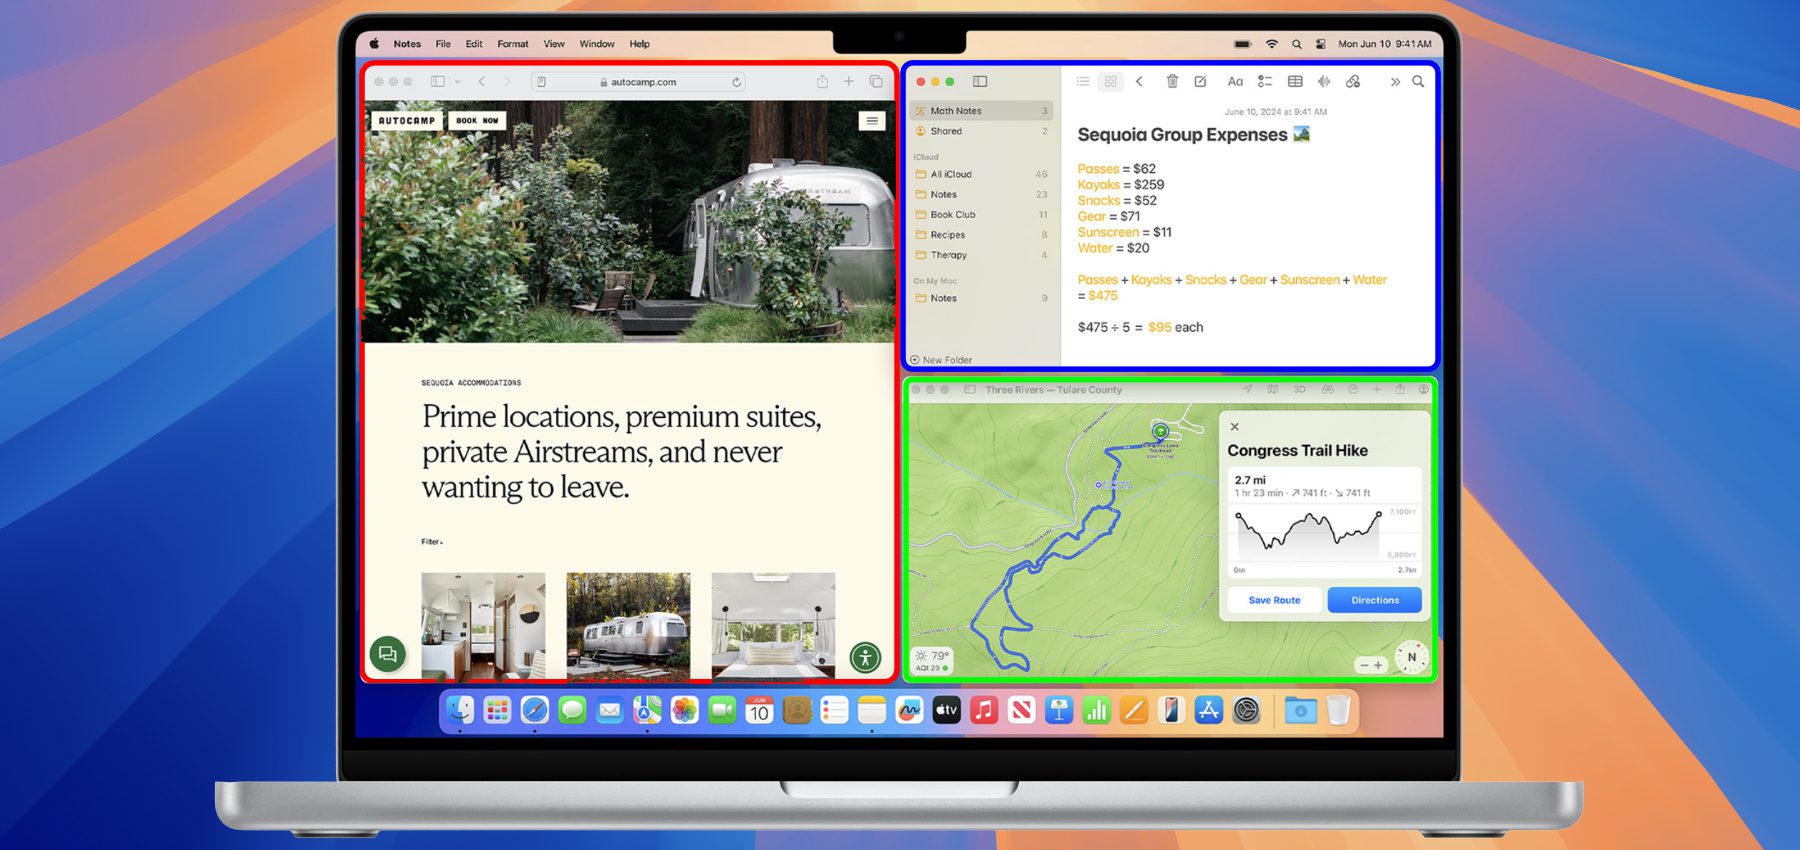Image resolution: width=1800 pixels, height=850 pixels.
Task: Click the Directions button
Action: click(x=1374, y=600)
